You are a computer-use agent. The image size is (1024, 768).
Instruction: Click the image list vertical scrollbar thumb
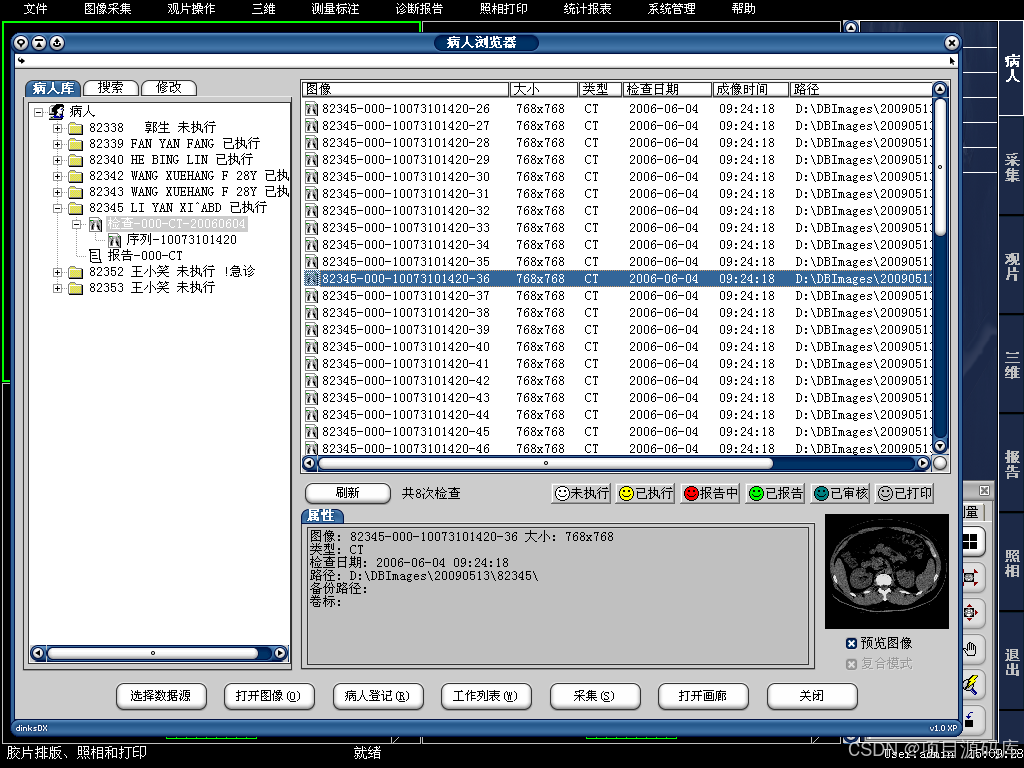(940, 167)
